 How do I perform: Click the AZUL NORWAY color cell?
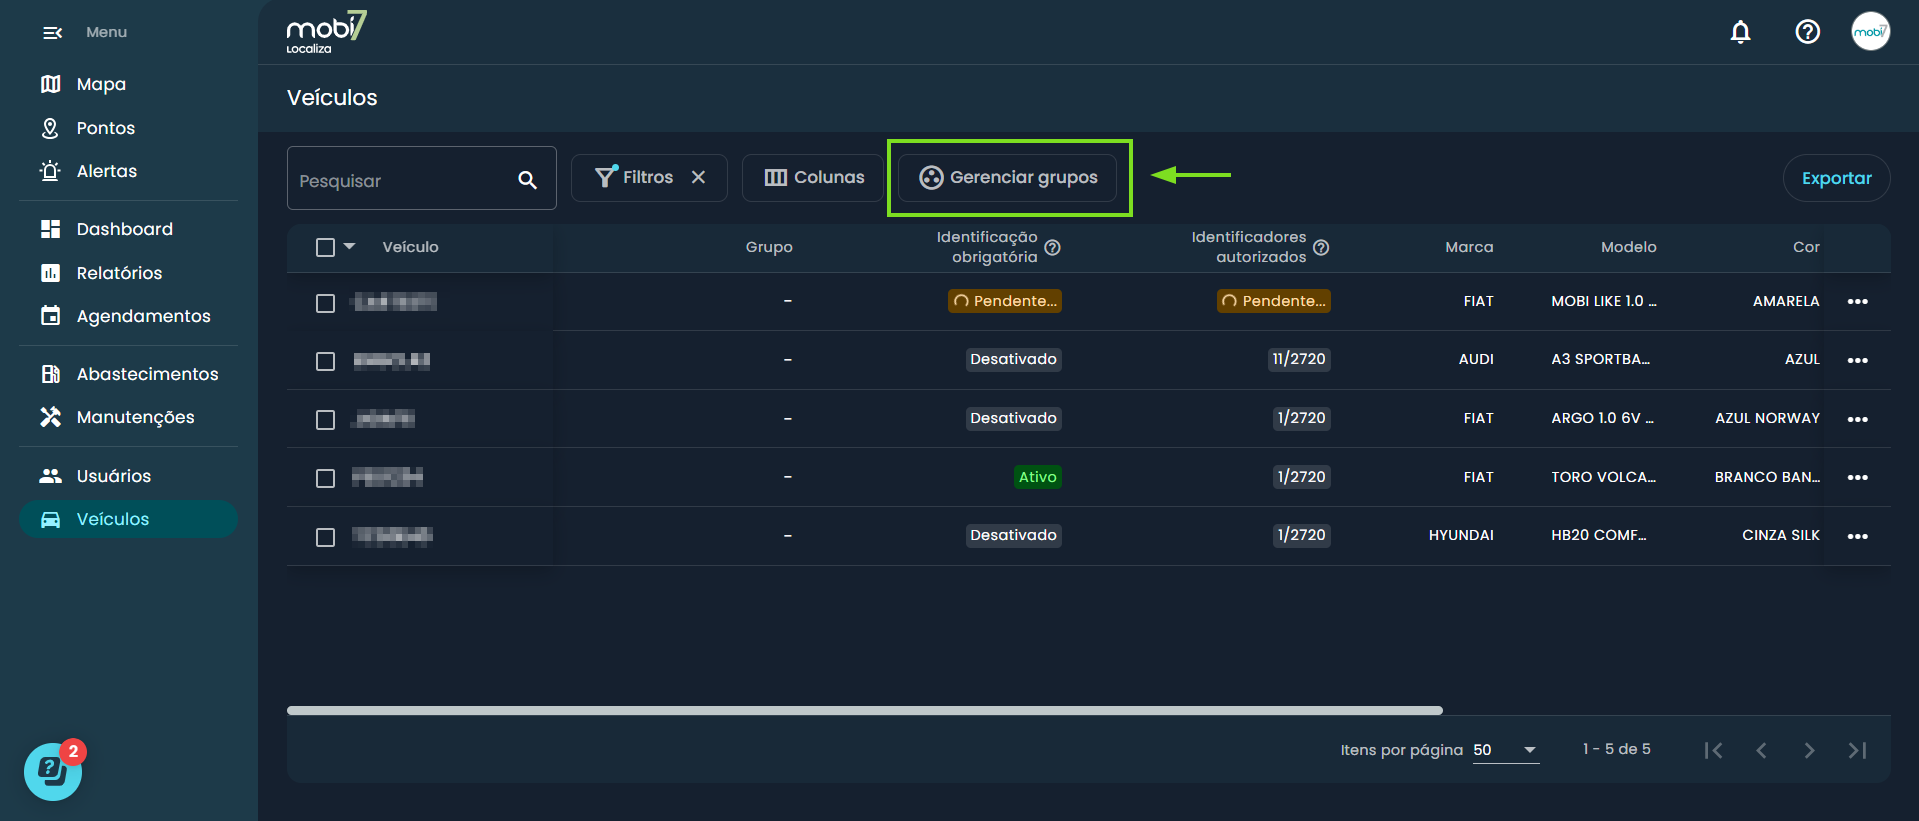(x=1767, y=418)
